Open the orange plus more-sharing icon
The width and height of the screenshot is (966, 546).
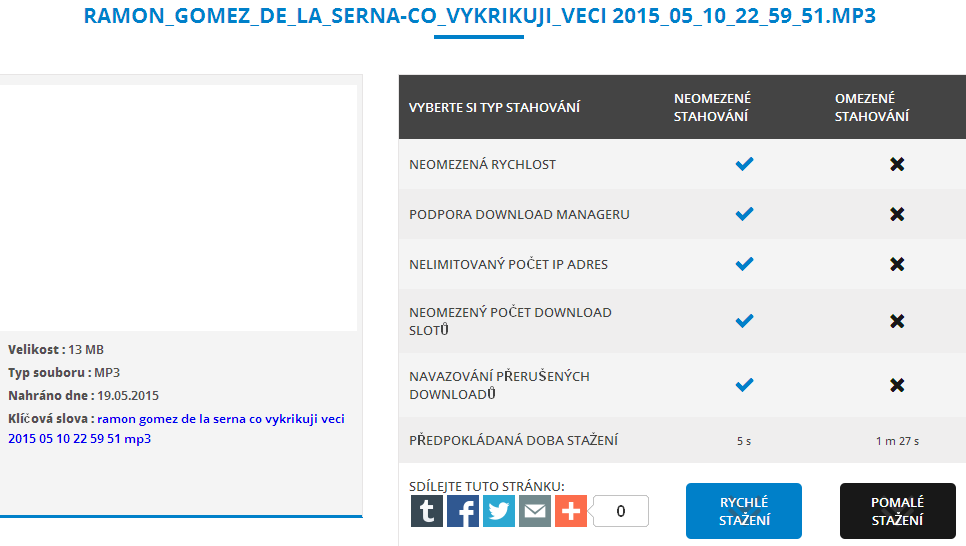tap(571, 511)
